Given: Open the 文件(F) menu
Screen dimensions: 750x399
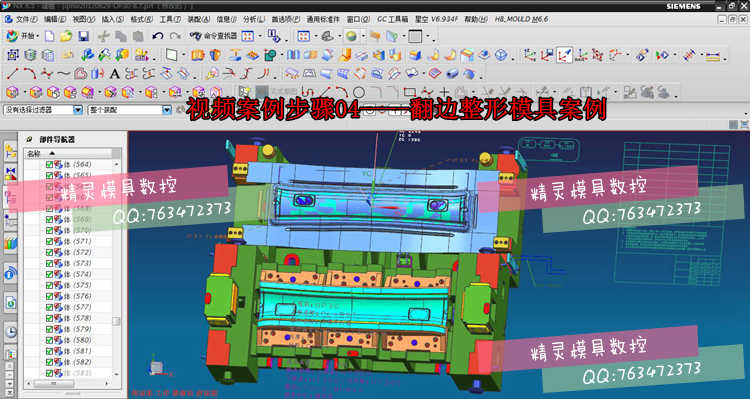Looking at the screenshot, I should click(26, 20).
